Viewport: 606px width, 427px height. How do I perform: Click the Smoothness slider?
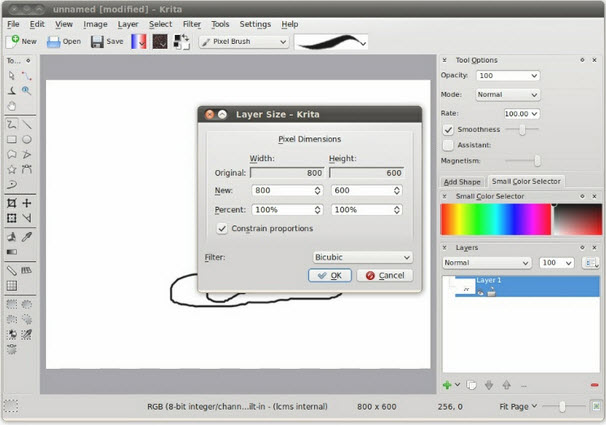tap(522, 130)
